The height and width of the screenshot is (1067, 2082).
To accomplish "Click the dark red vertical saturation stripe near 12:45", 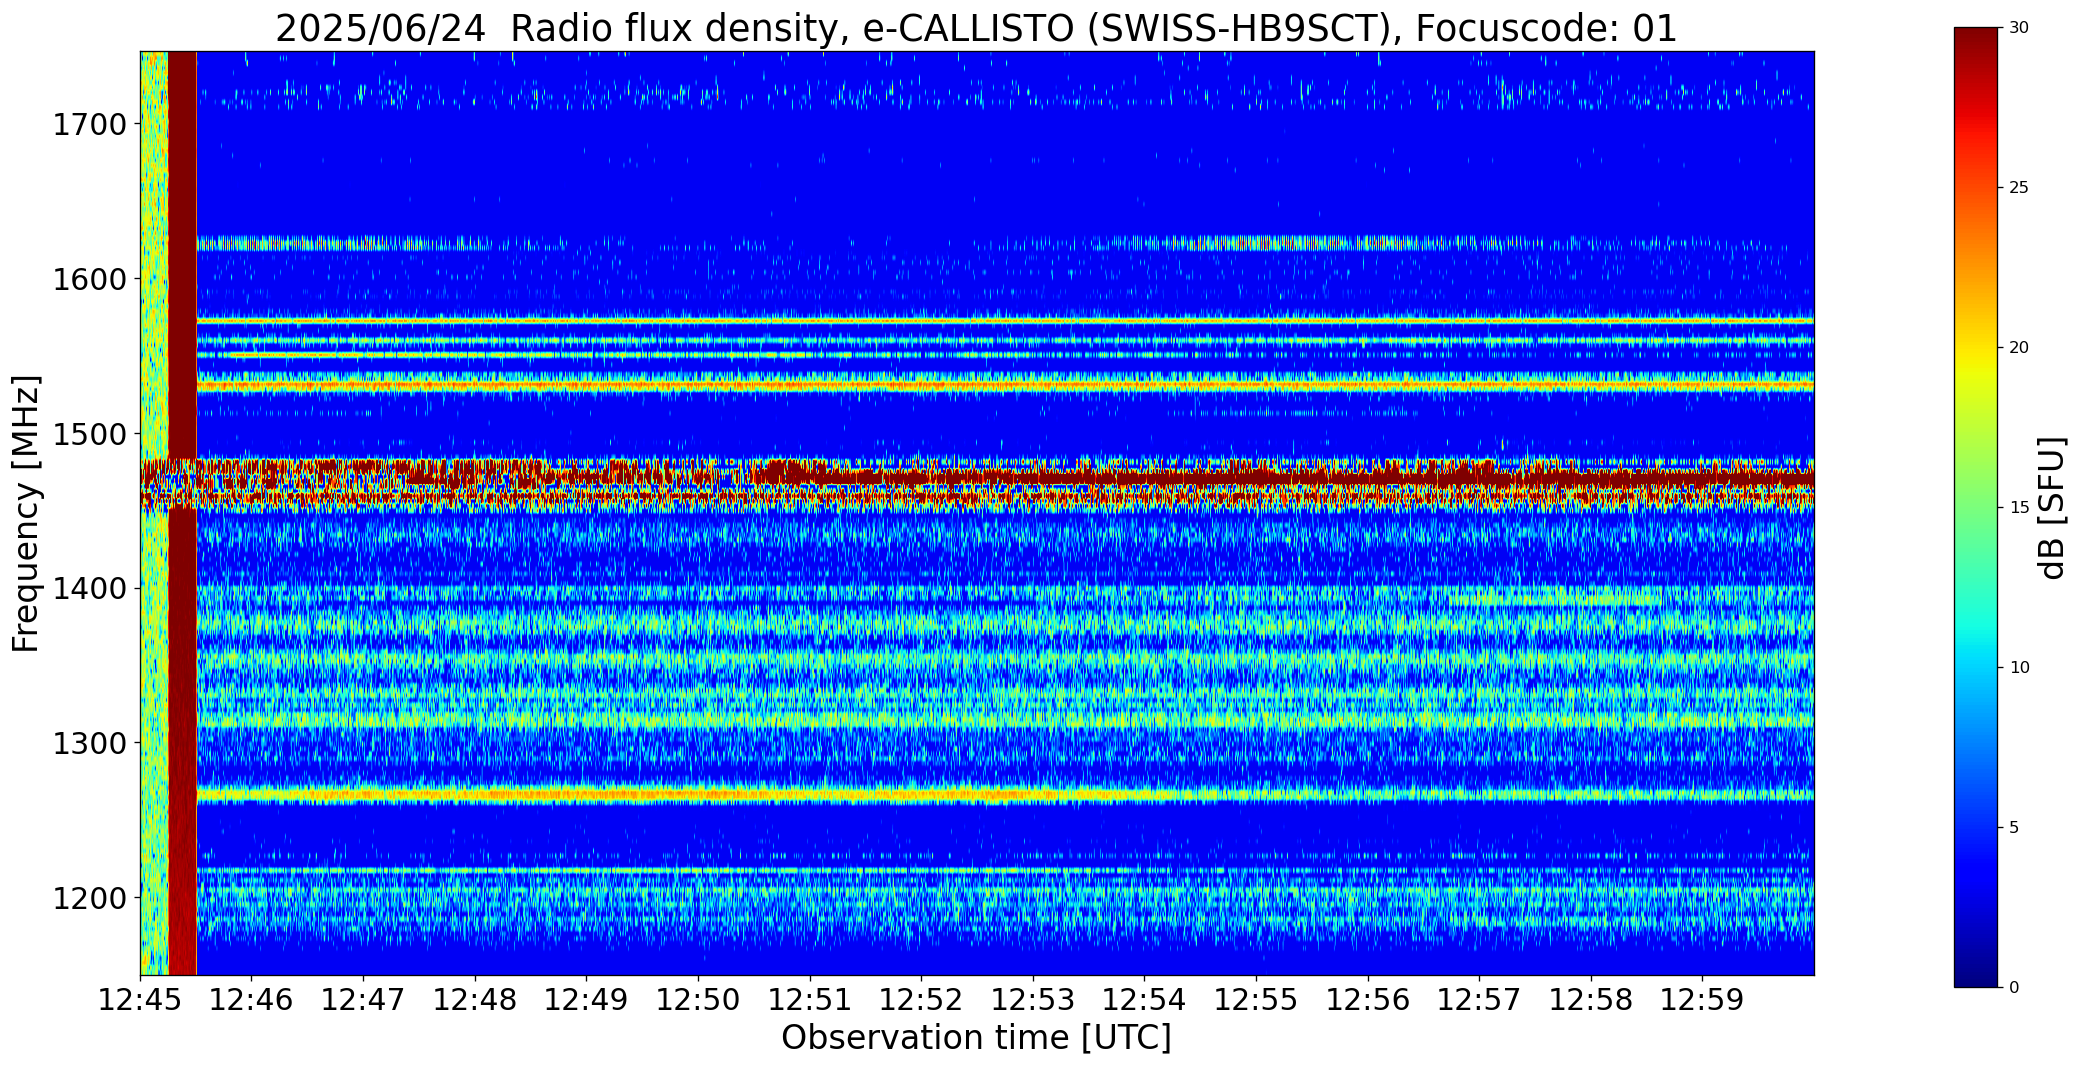I will [x=182, y=513].
